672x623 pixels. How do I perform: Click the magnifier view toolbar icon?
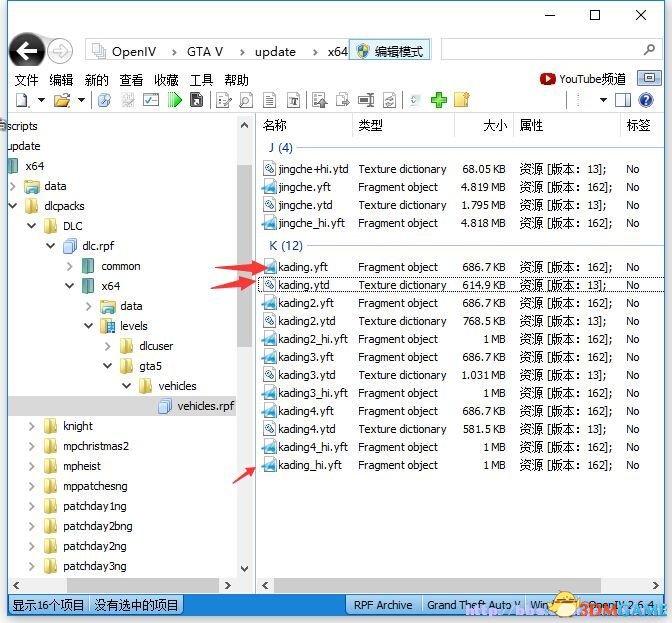click(x=246, y=101)
